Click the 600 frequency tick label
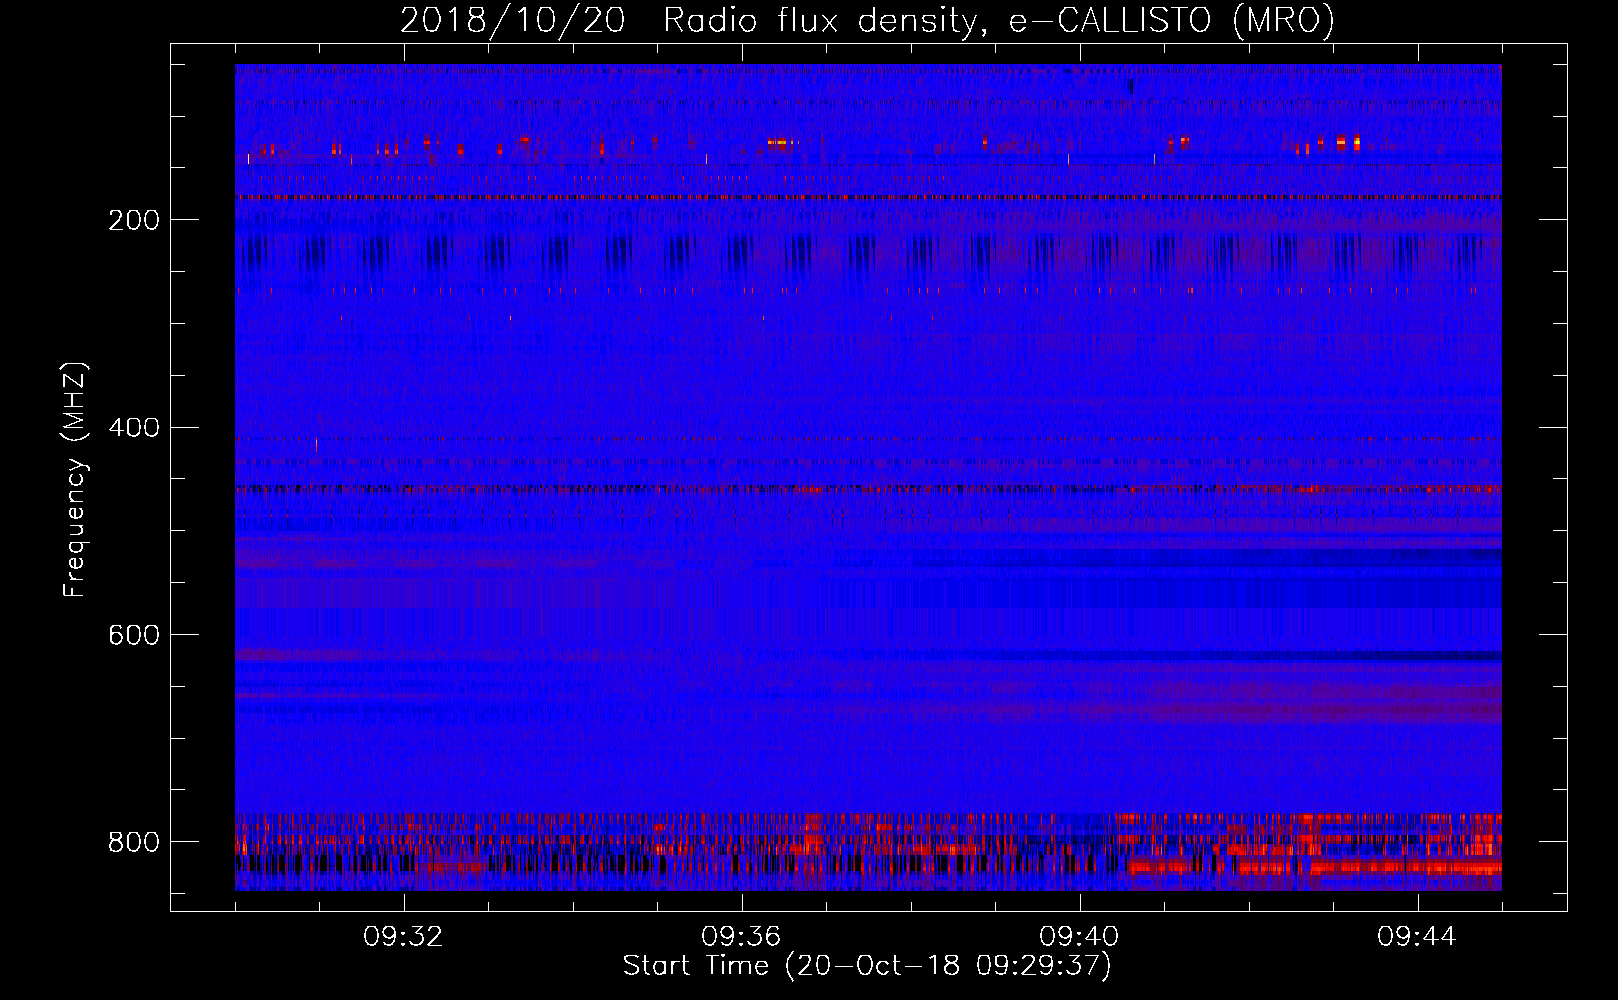Image resolution: width=1618 pixels, height=1000 pixels. point(133,636)
